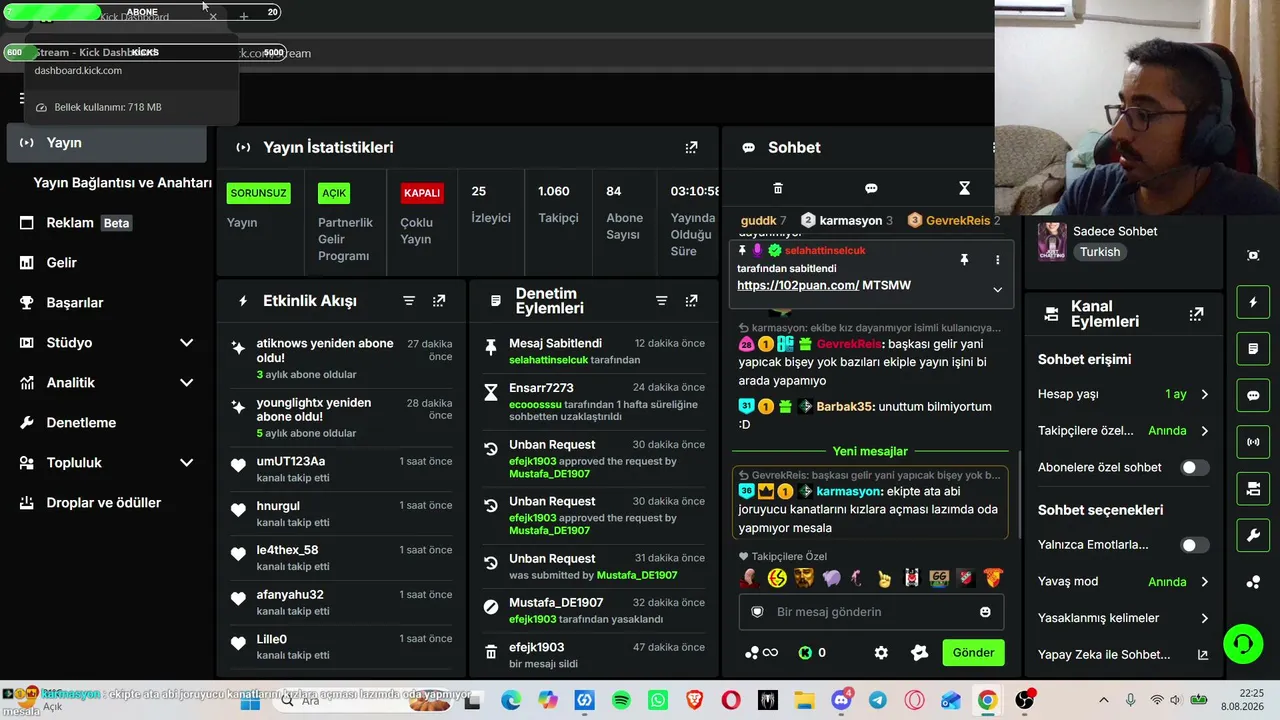The height and width of the screenshot is (720, 1280).
Task: Open WhatsApp from the taskbar
Action: tap(657, 701)
